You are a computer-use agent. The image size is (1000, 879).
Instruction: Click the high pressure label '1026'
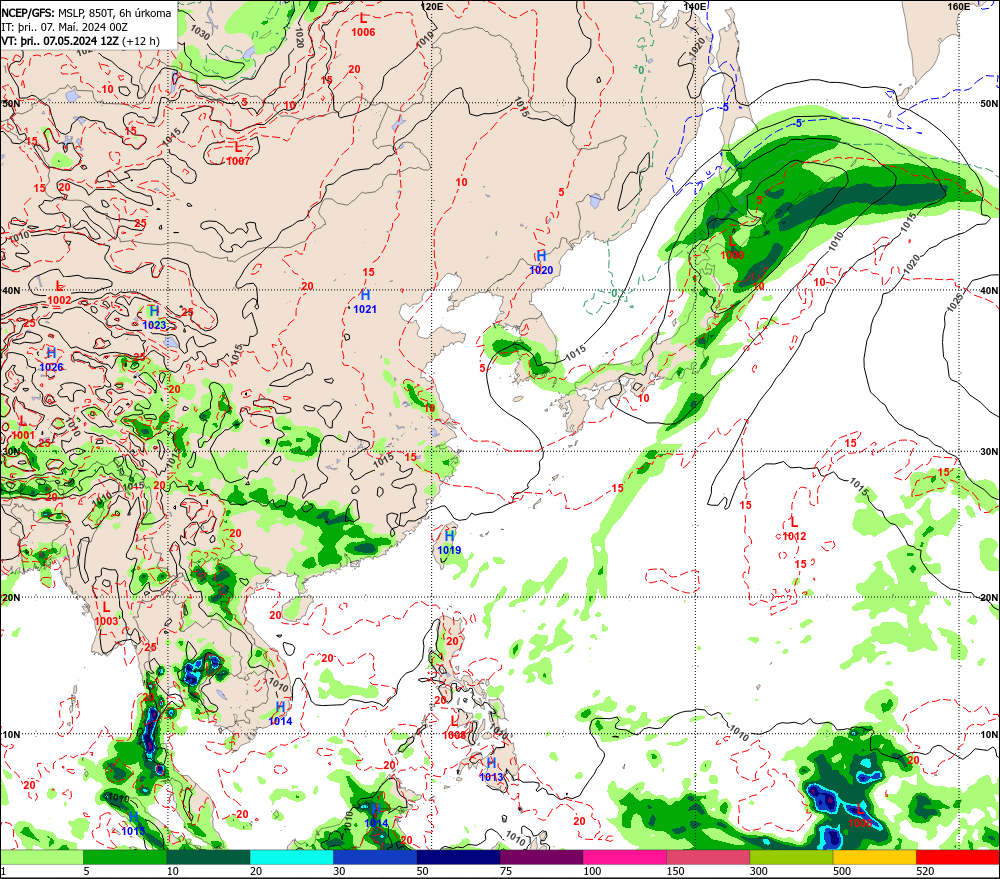click(51, 367)
